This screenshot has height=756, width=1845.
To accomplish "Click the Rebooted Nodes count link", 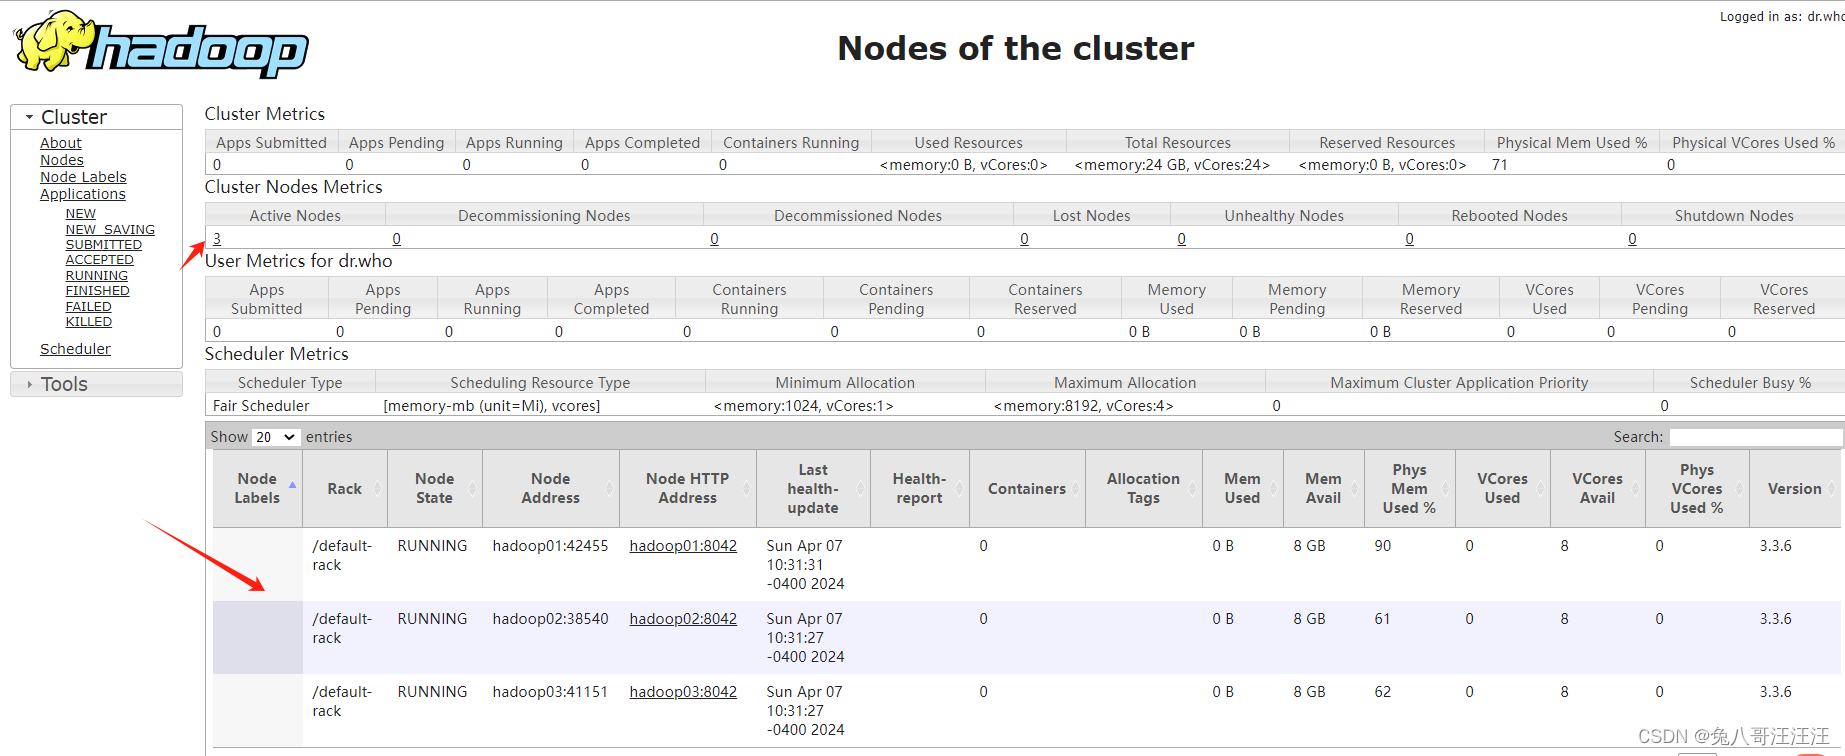I will 1410,239.
